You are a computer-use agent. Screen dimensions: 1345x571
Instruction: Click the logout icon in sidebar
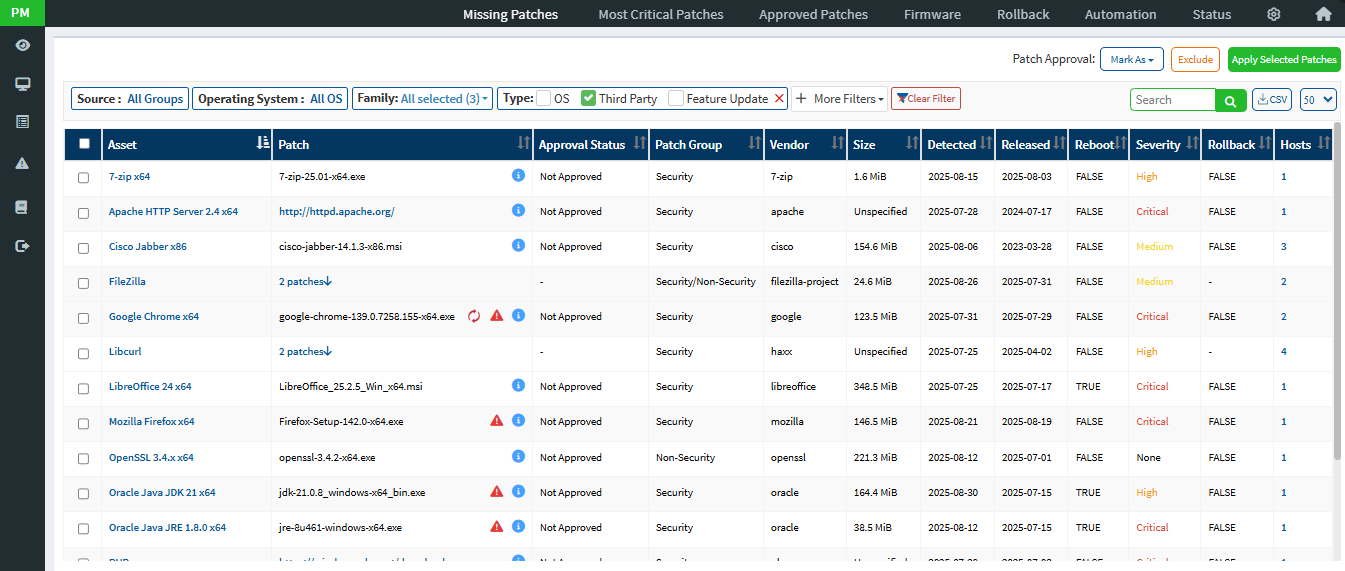(22, 246)
